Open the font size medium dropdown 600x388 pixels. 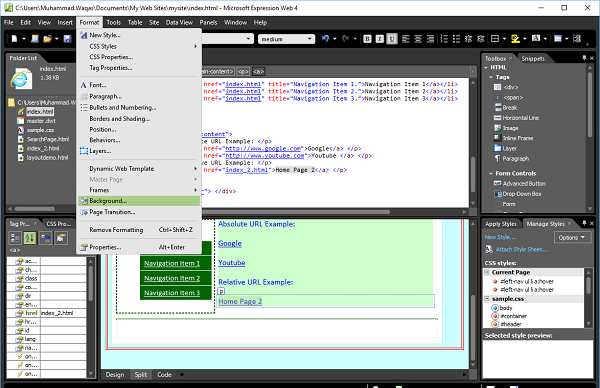pyautogui.click(x=286, y=39)
